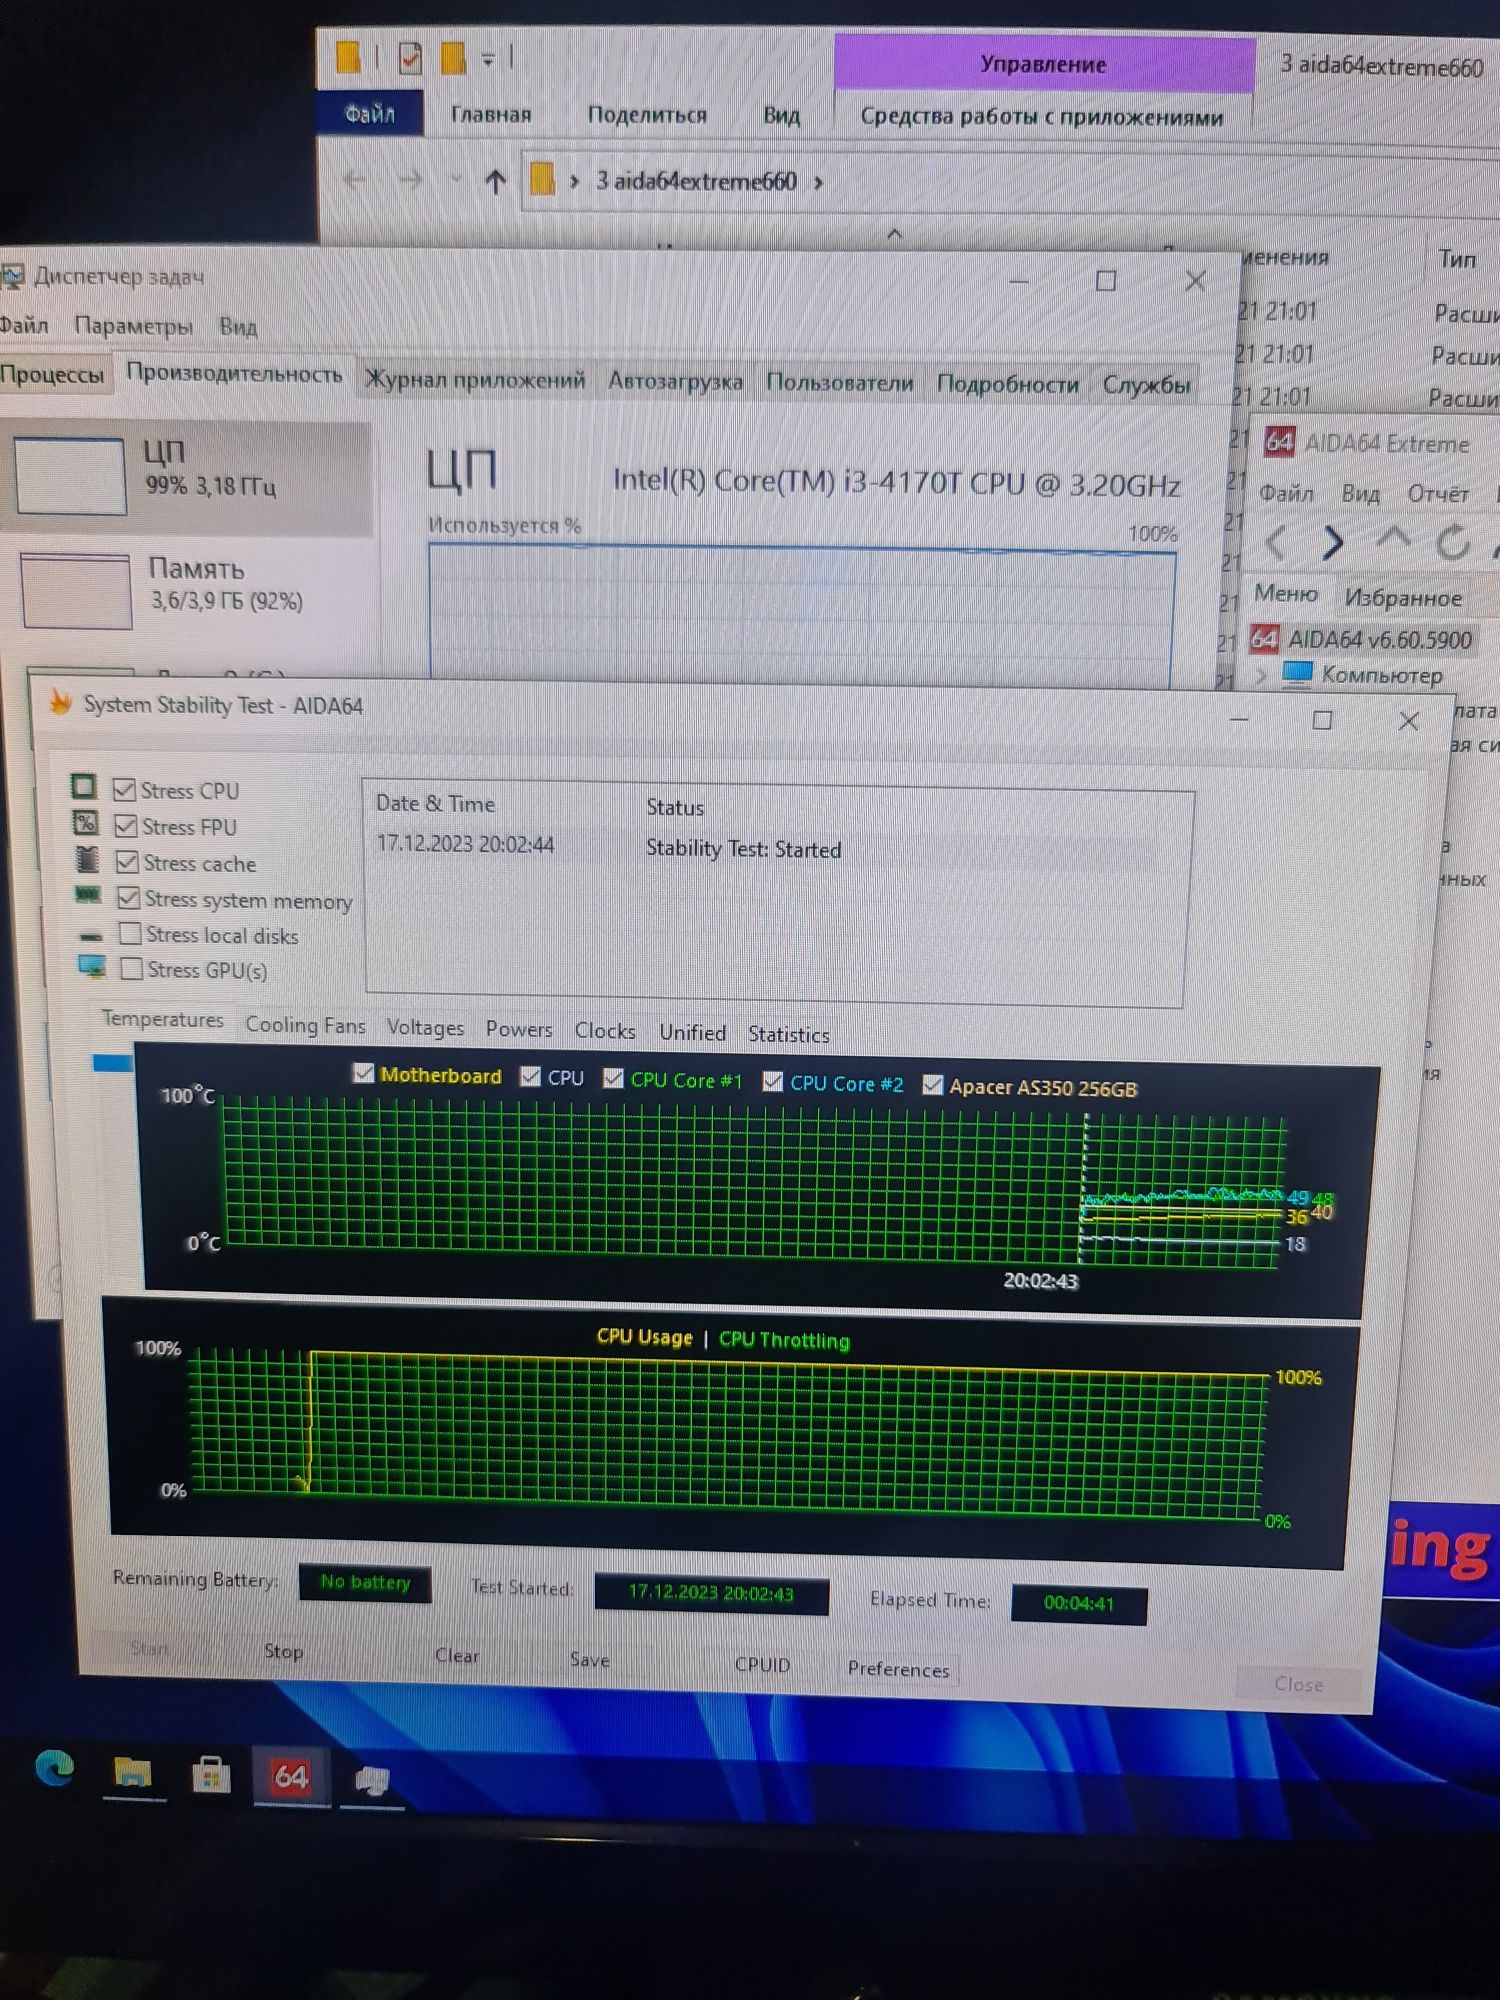This screenshot has height=2000, width=1500.
Task: Uncheck Stress system memory
Action: point(128,898)
